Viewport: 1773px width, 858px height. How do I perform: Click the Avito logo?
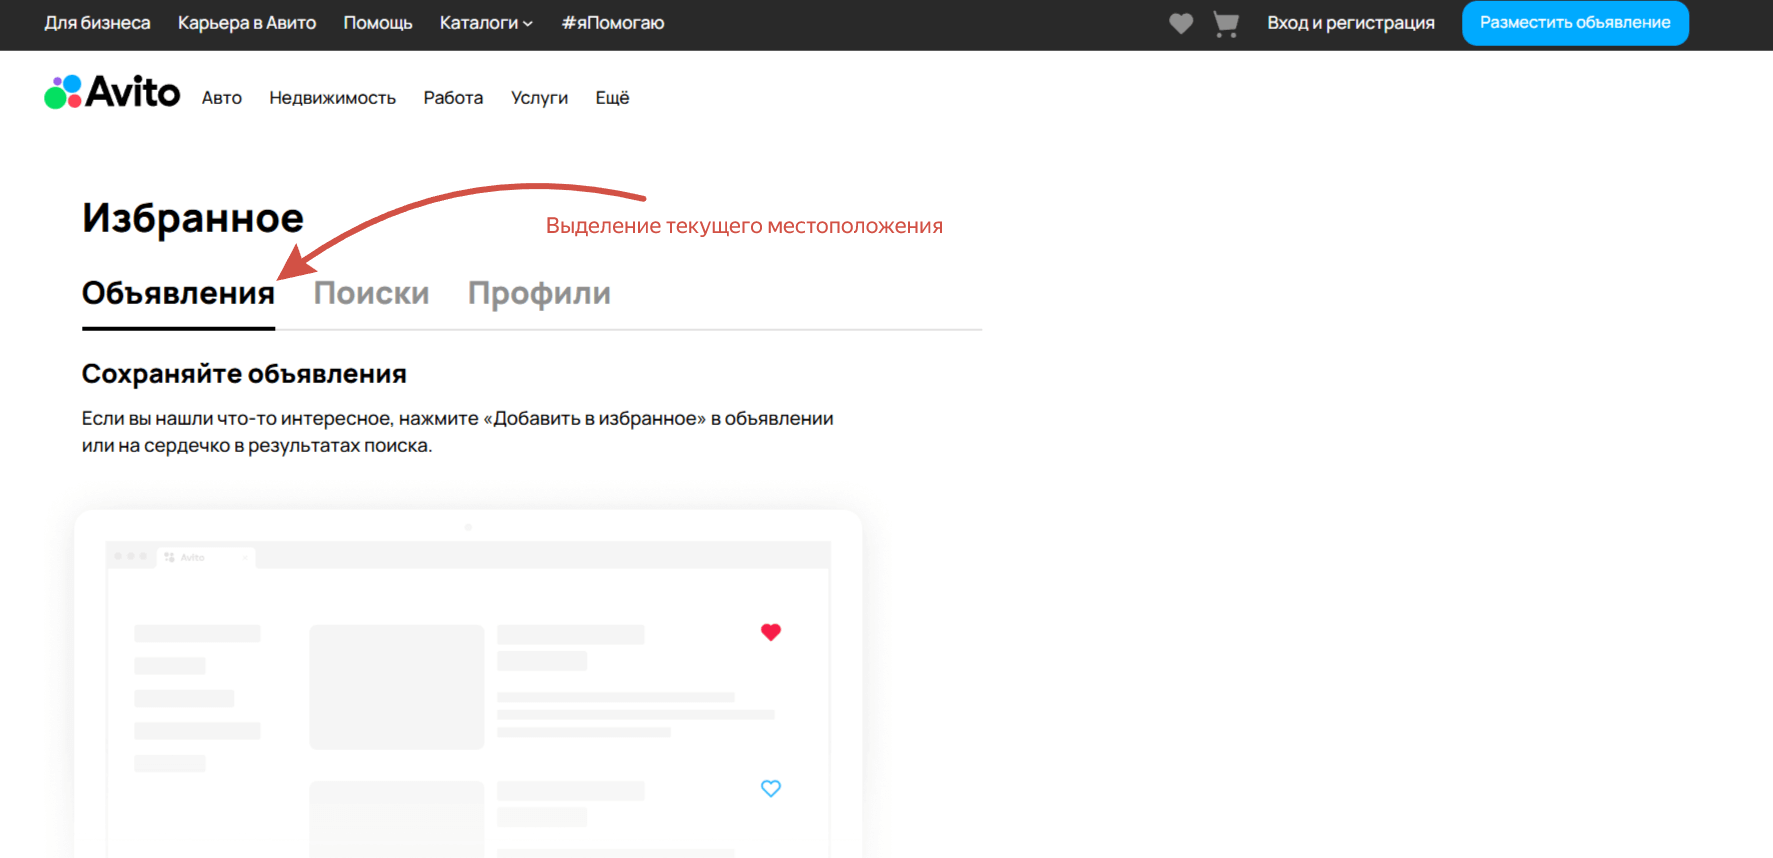point(112,93)
